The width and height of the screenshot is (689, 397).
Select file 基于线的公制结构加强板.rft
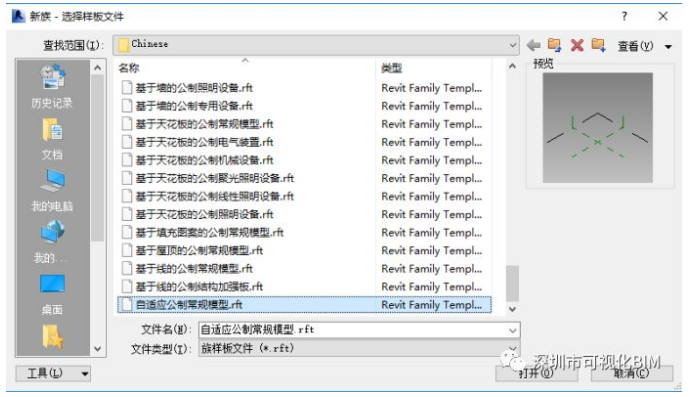[304, 286]
